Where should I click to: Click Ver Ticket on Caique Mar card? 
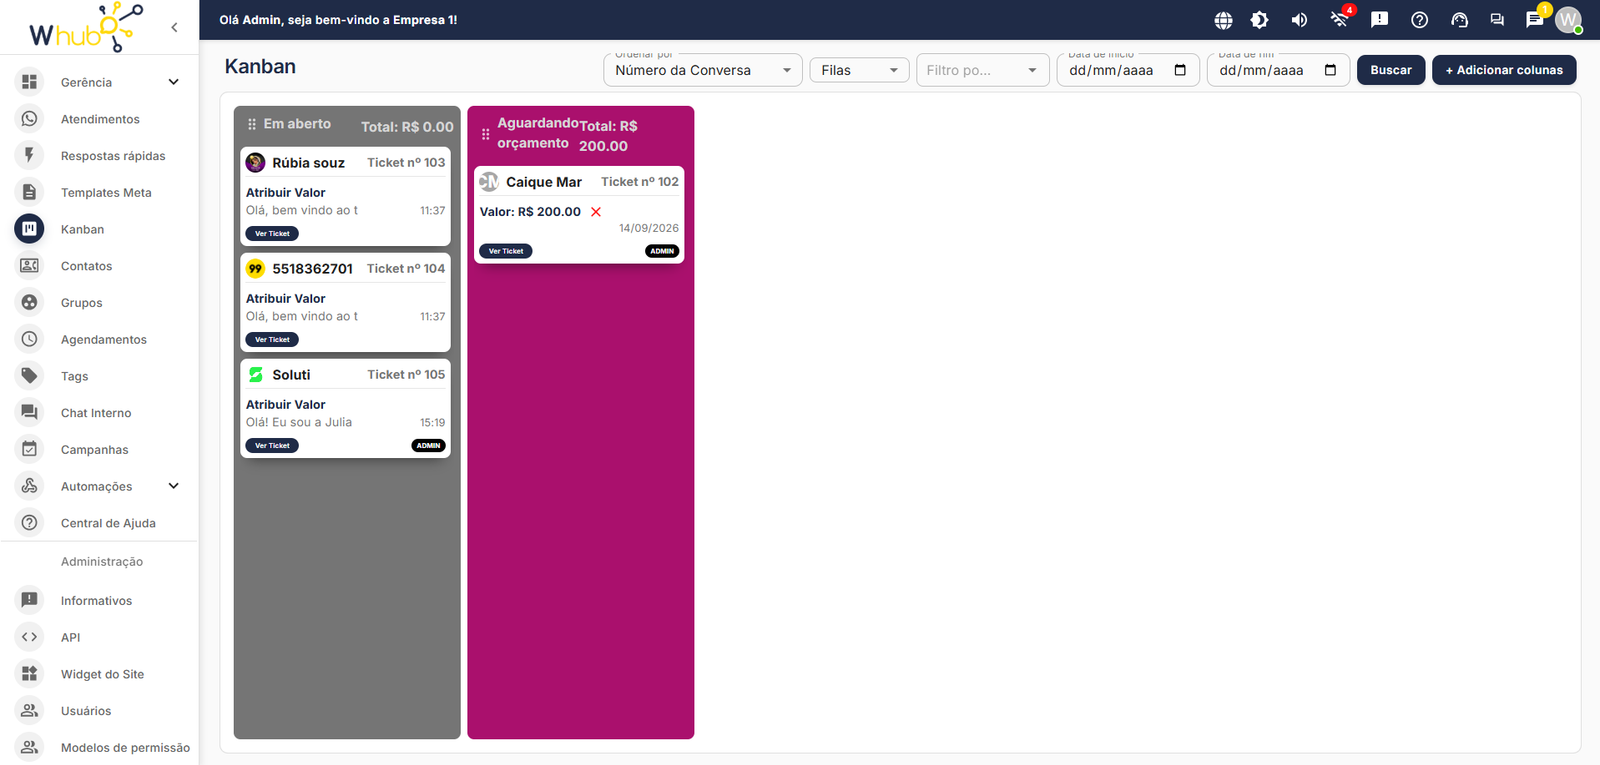(506, 251)
